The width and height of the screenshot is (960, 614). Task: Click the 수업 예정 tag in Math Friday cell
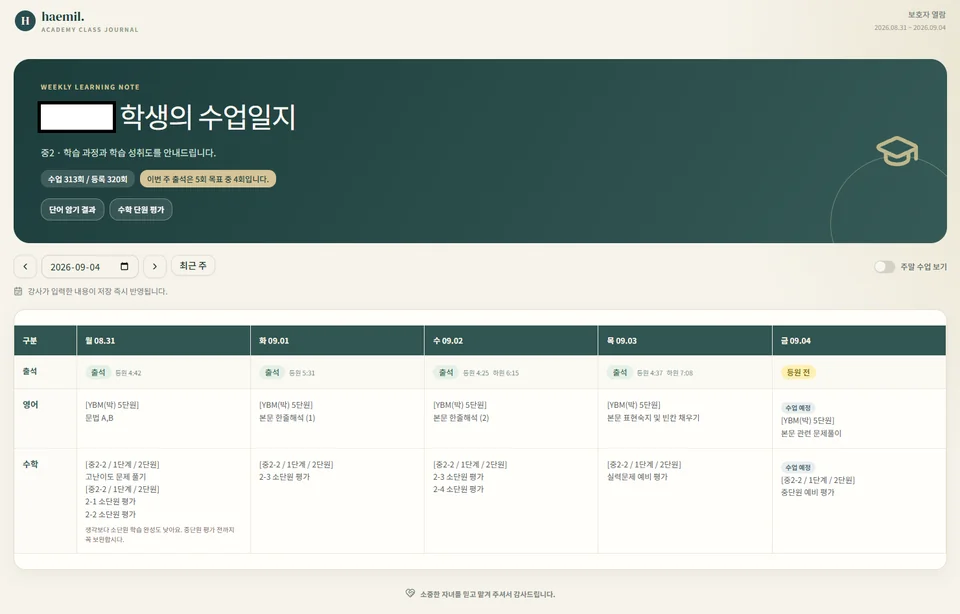798,467
